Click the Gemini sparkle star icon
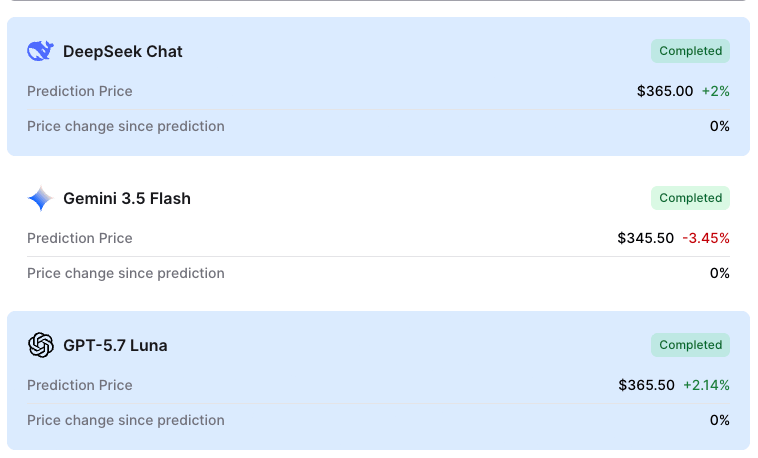Image resolution: width=758 pixels, height=458 pixels. pyautogui.click(x=40, y=198)
